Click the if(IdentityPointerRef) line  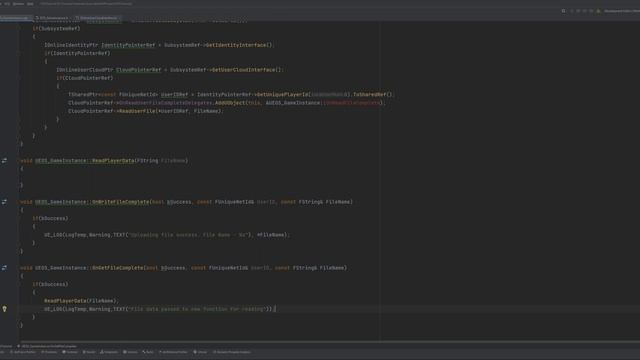click(x=78, y=53)
